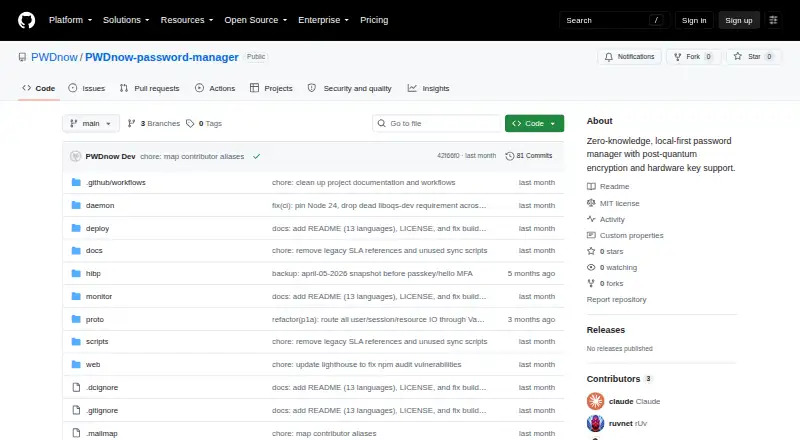Screen dimensions: 800x440
Task: Open the Resources dropdown
Action: (x=187, y=20)
